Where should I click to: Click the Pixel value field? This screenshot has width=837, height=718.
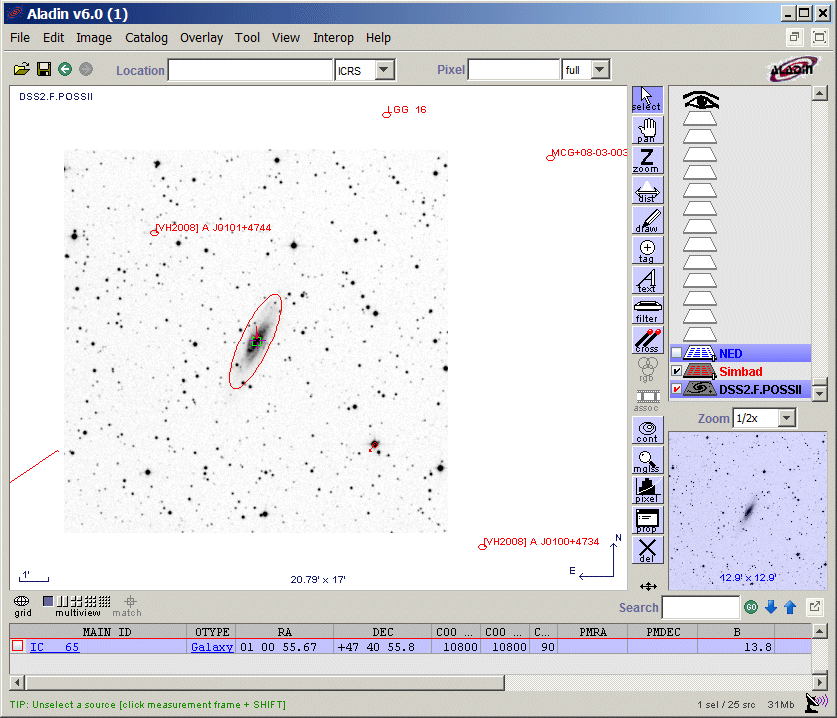(x=514, y=70)
